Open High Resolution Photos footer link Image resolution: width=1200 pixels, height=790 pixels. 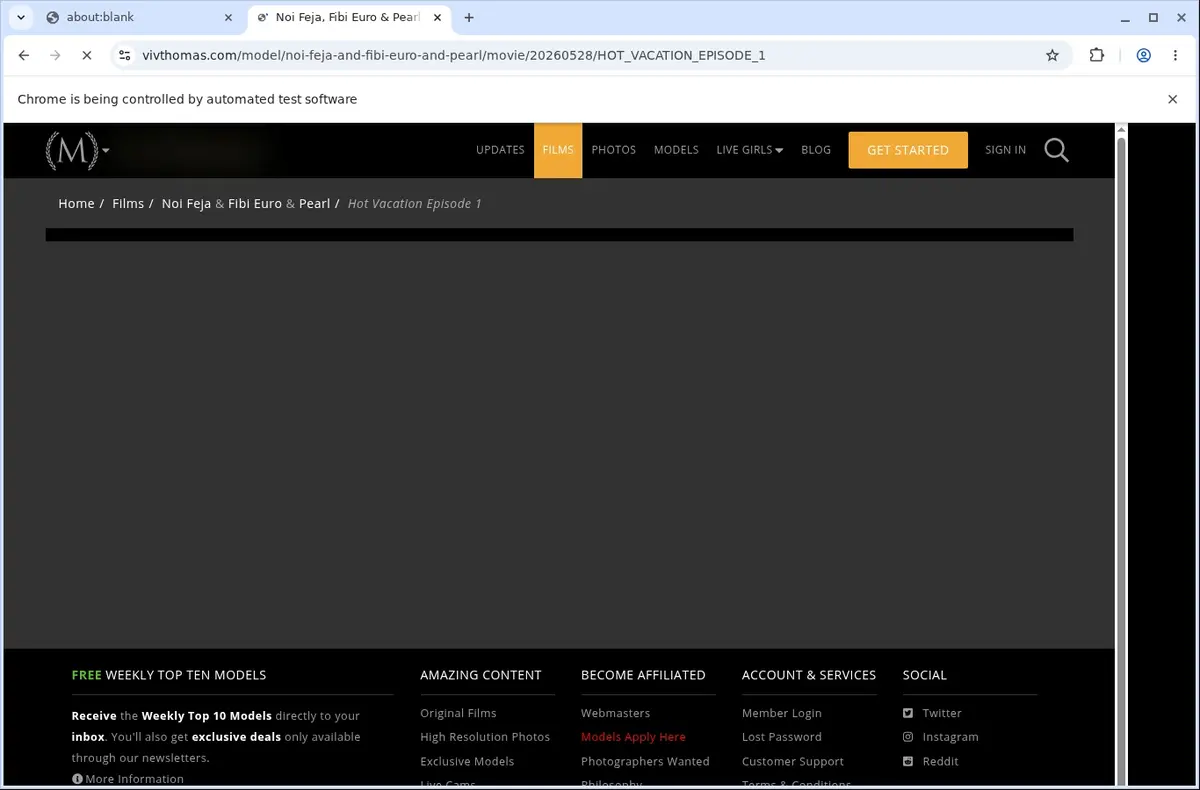pyautogui.click(x=485, y=737)
